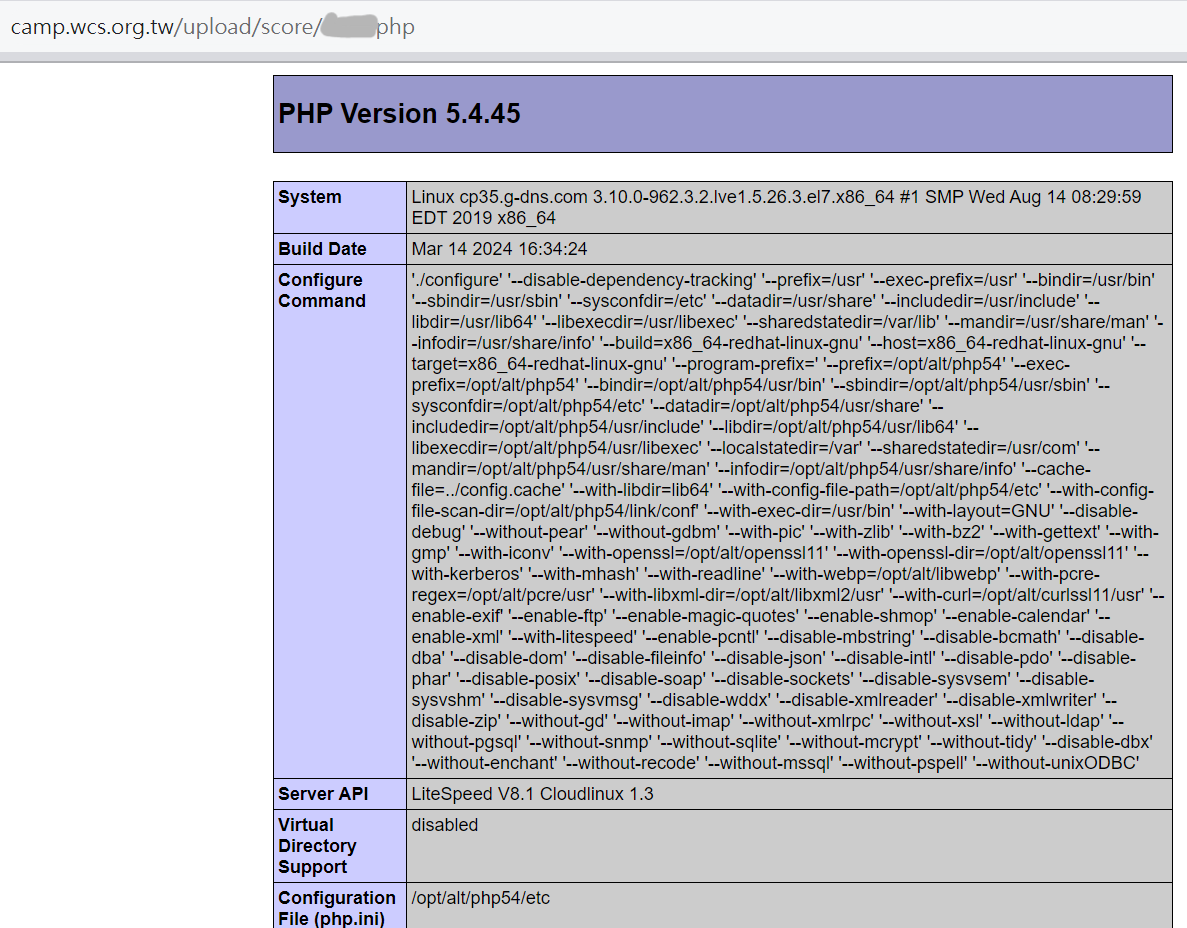Click LiteSpeed V8.1 Cloudlinux 1.3 value
1187x928 pixels.
coord(532,794)
